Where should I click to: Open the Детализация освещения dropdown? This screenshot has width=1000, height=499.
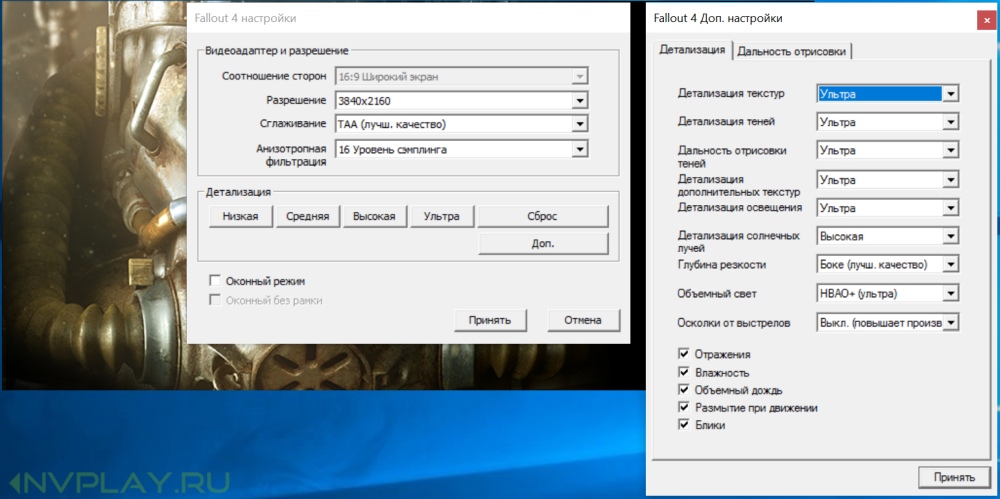click(x=888, y=208)
